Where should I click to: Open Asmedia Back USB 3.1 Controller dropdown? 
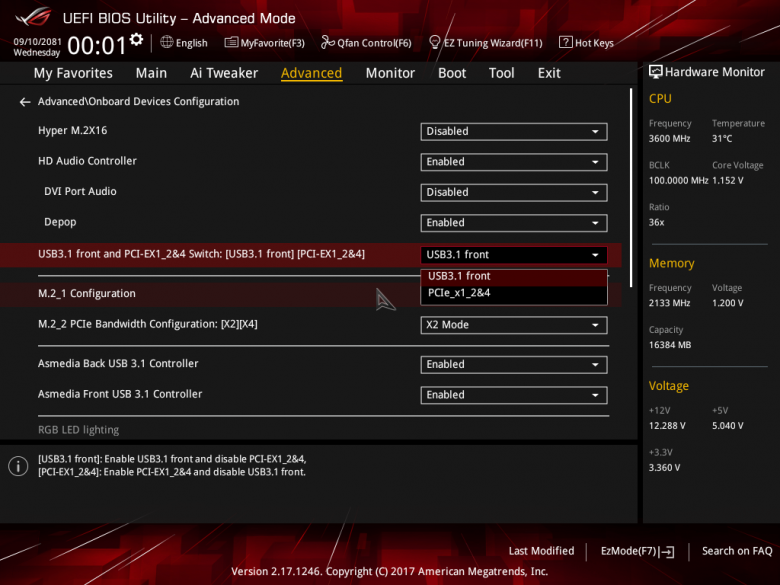tap(514, 365)
